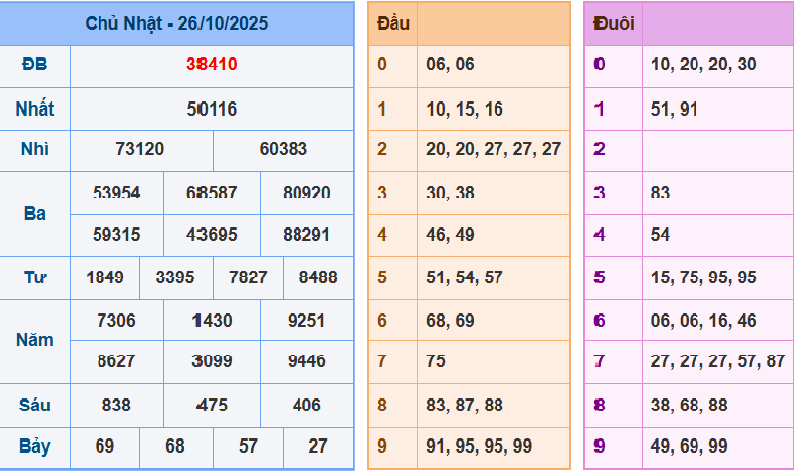Click the red special prize number

[x=211, y=65]
